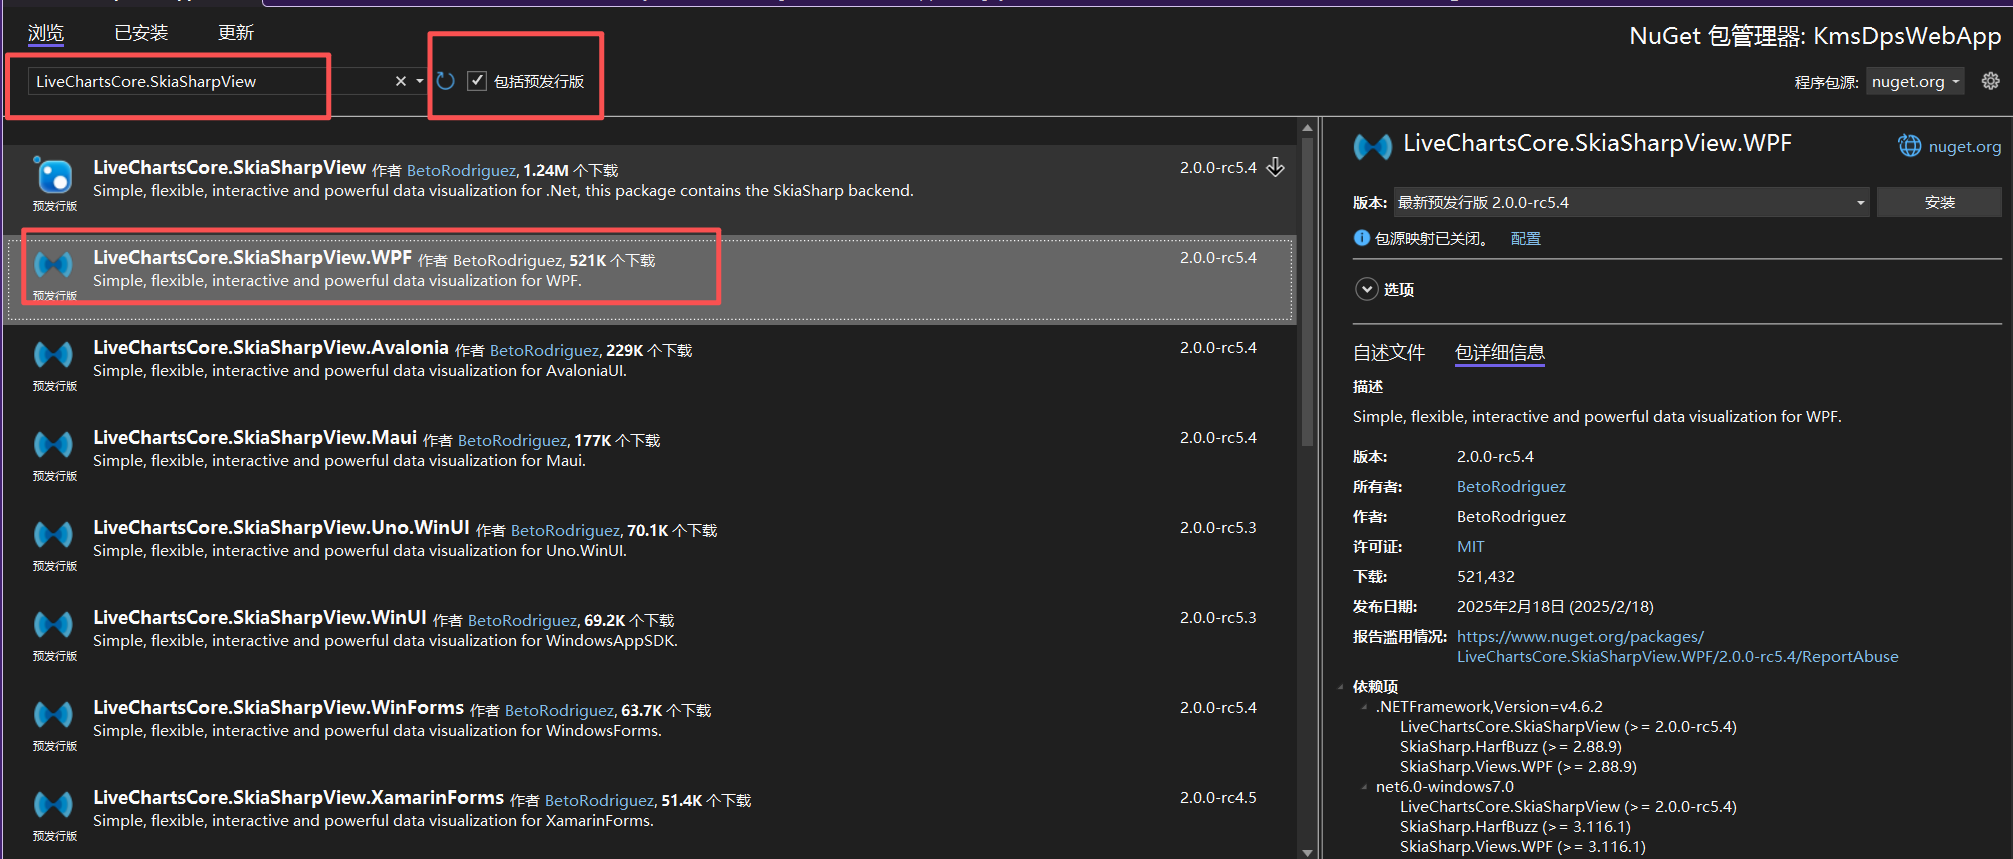Switch to the 浏览 browse tab
This screenshot has height=859, width=2013.
pyautogui.click(x=46, y=33)
